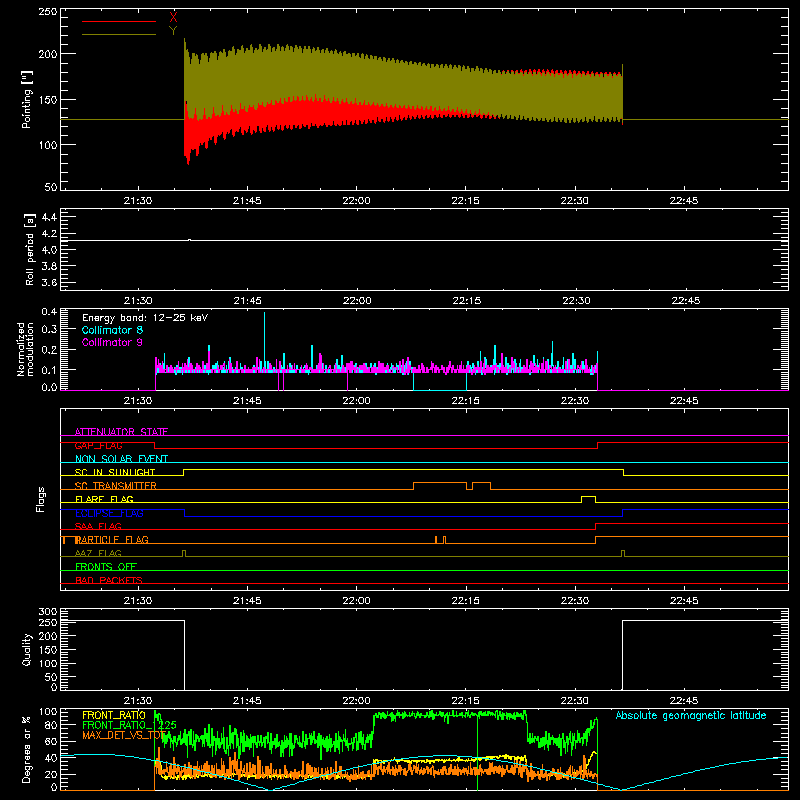Image resolution: width=800 pixels, height=800 pixels.
Task: Select the PARTICLE_FLAG label
Action: pos(112,539)
